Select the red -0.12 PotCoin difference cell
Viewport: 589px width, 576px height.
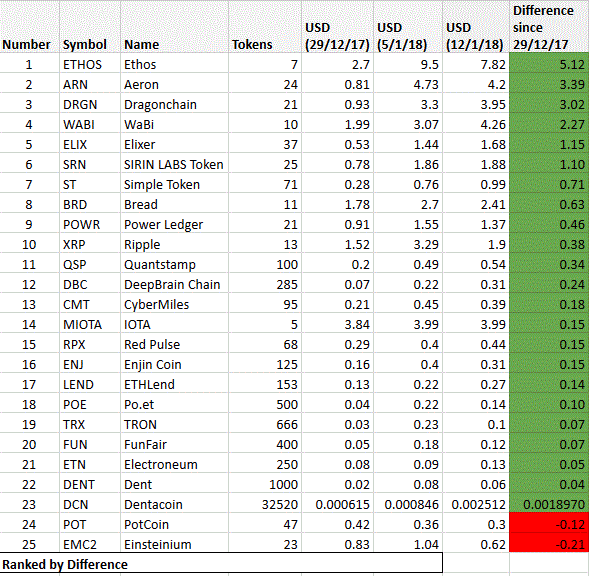(549, 524)
